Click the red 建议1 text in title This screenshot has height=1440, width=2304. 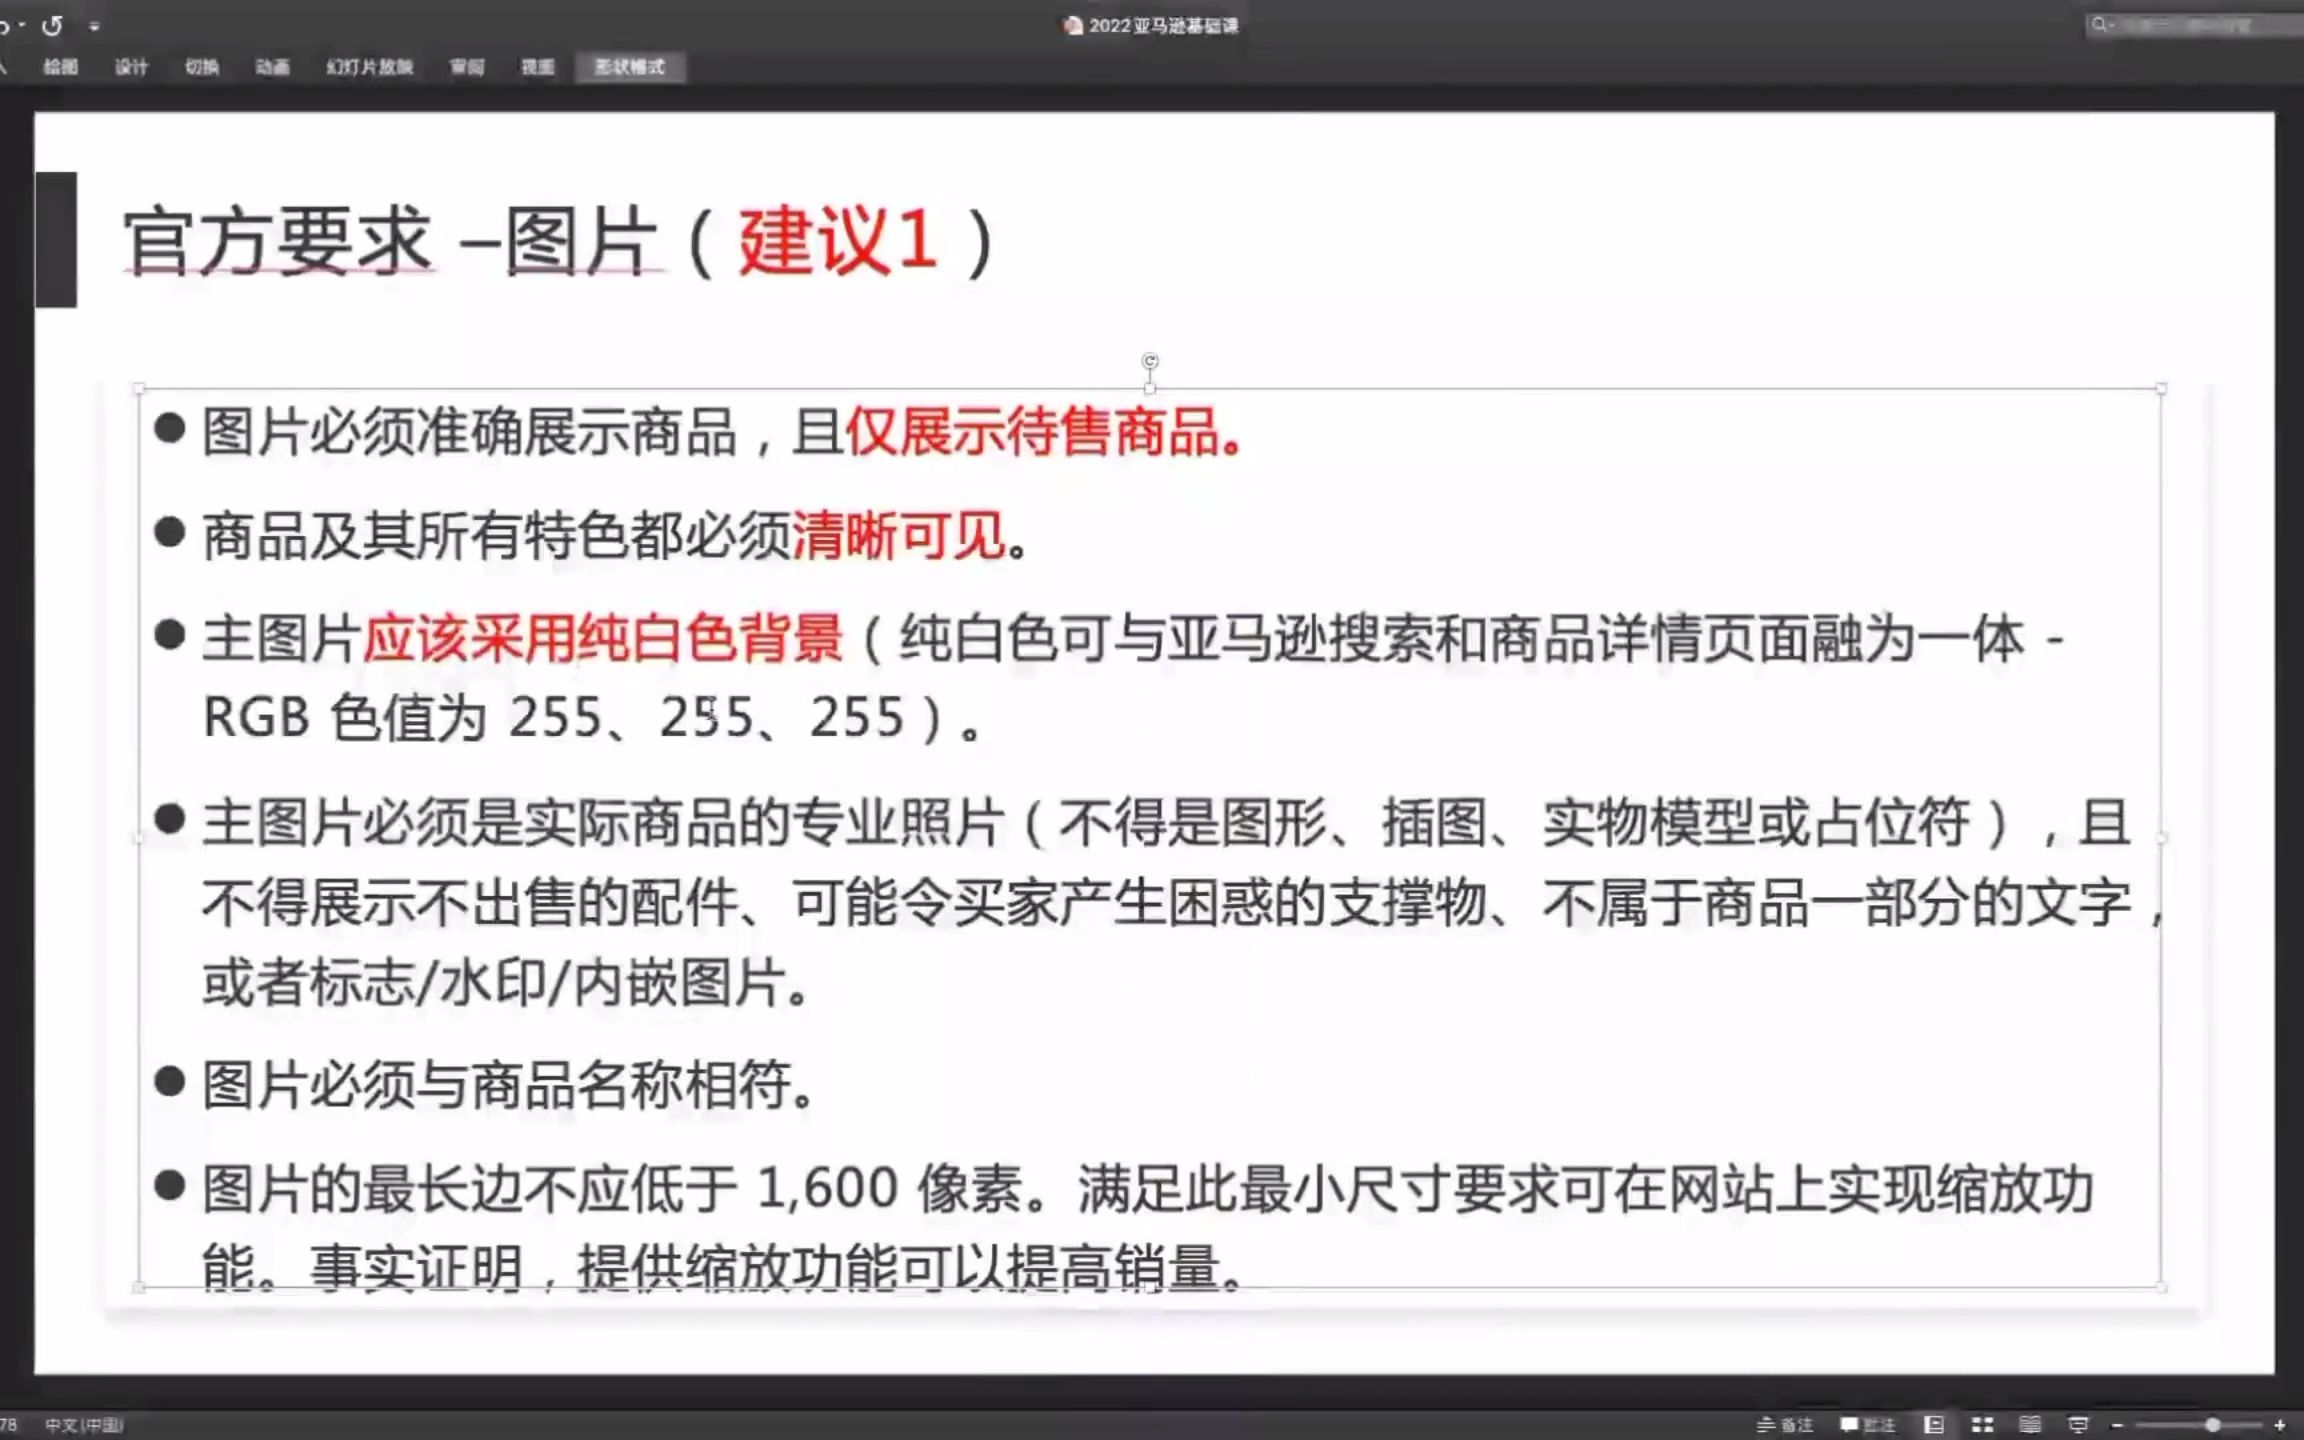(839, 241)
